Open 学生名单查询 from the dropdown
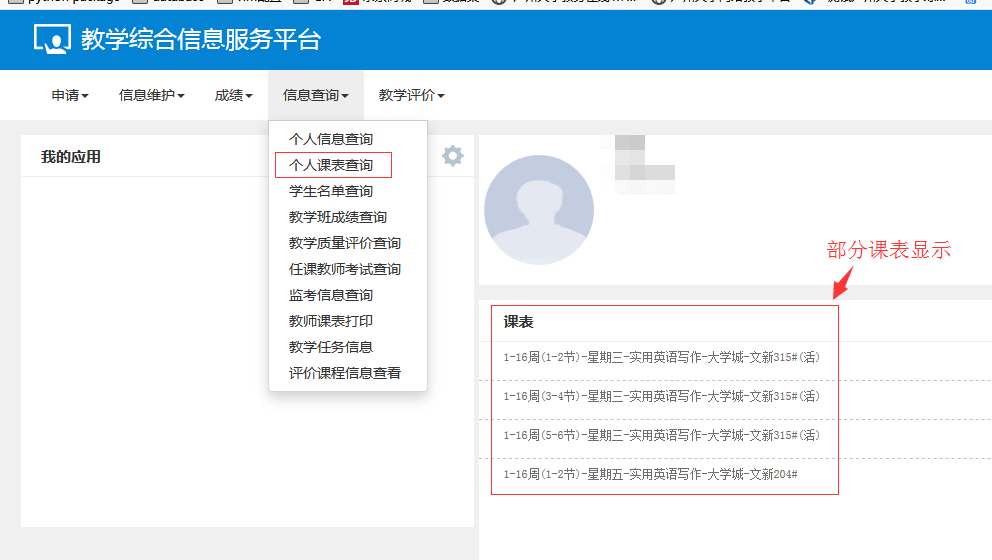The width and height of the screenshot is (992, 560). point(331,191)
